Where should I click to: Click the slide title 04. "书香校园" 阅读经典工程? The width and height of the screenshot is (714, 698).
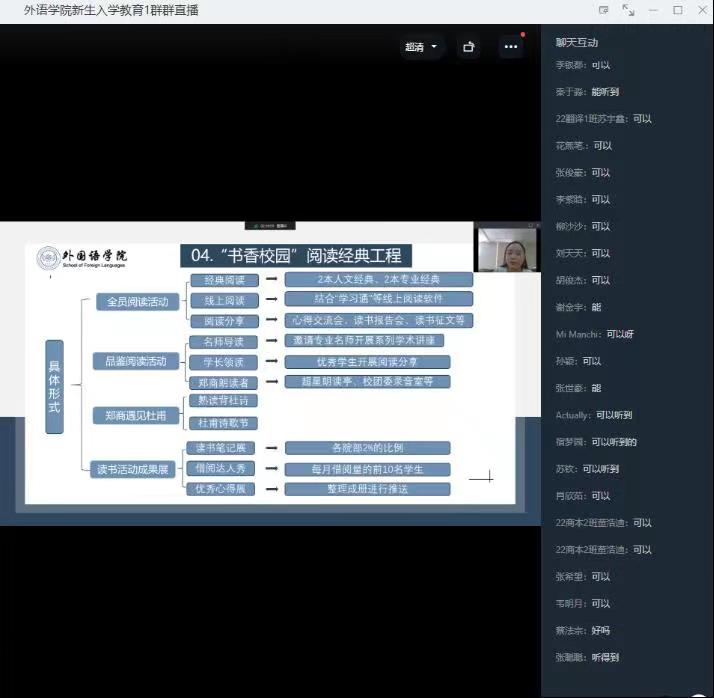(x=296, y=256)
